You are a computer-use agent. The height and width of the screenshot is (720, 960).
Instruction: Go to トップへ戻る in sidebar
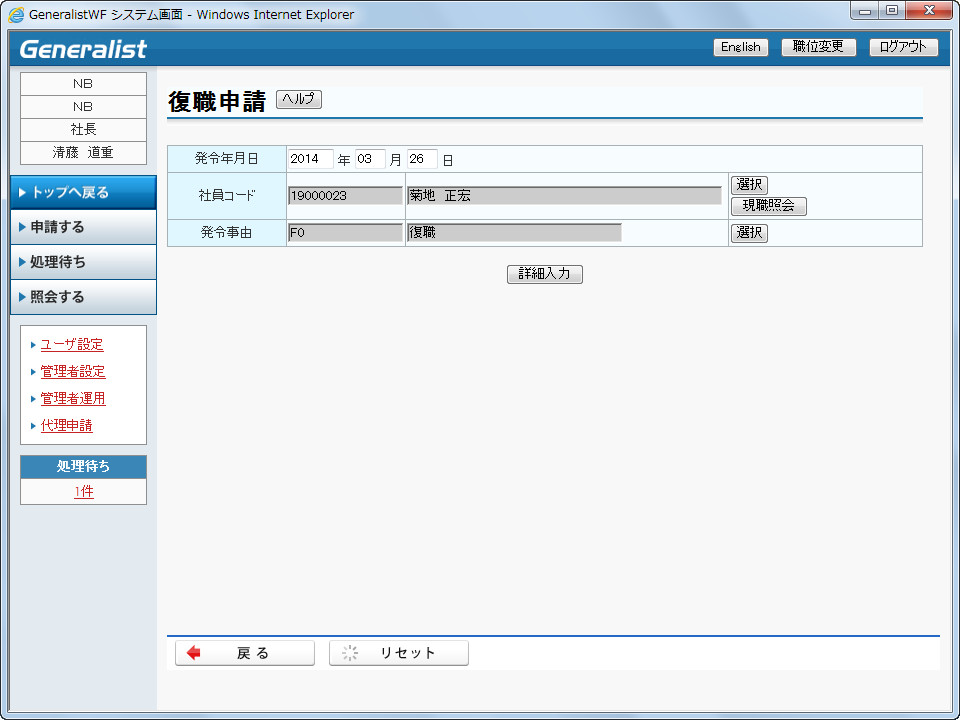tap(83, 192)
